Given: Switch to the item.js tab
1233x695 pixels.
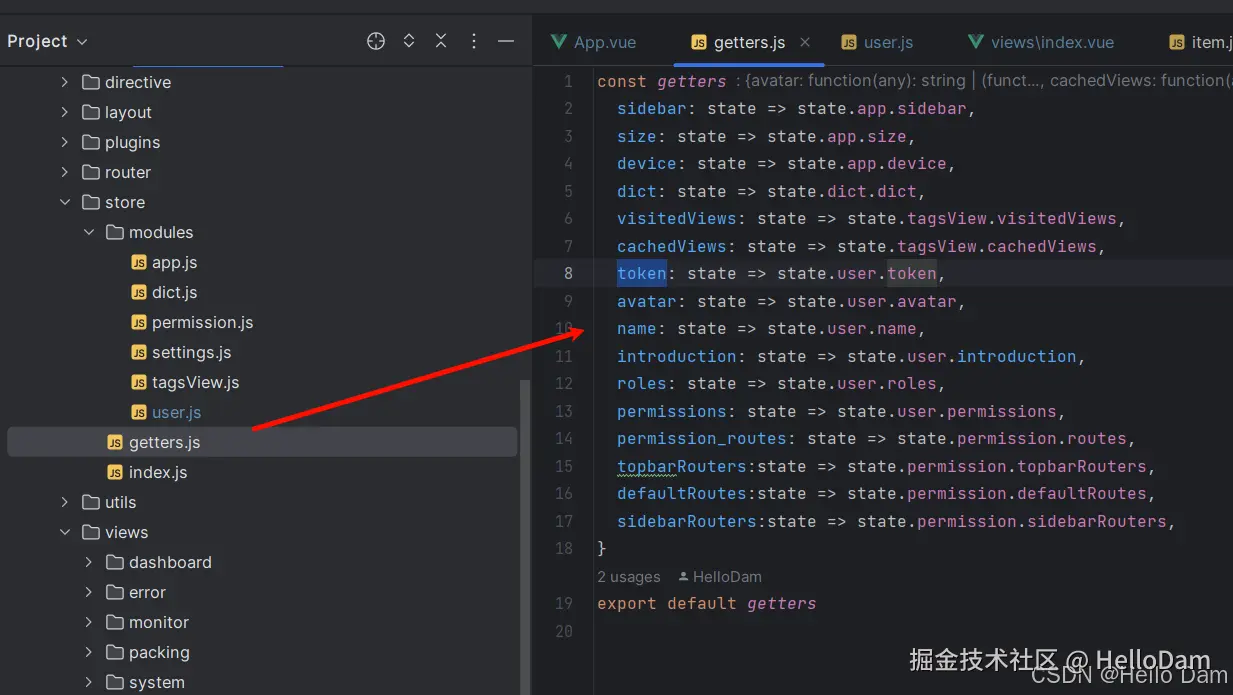Looking at the screenshot, I should tap(1200, 42).
